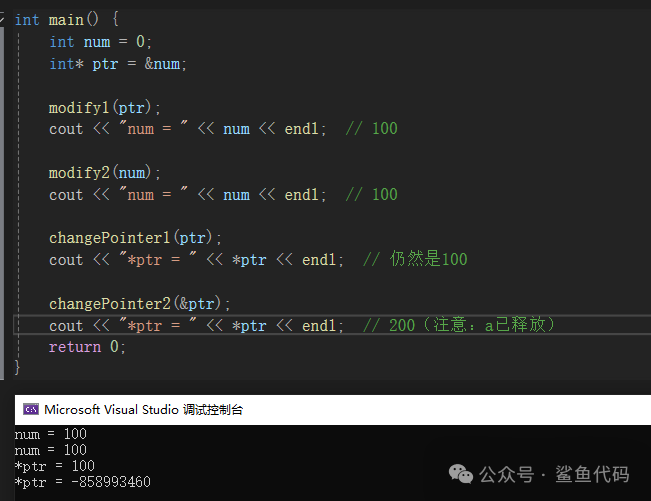Collapse the main function fold marker
651x501 pixels.
pyautogui.click(x=2, y=19)
